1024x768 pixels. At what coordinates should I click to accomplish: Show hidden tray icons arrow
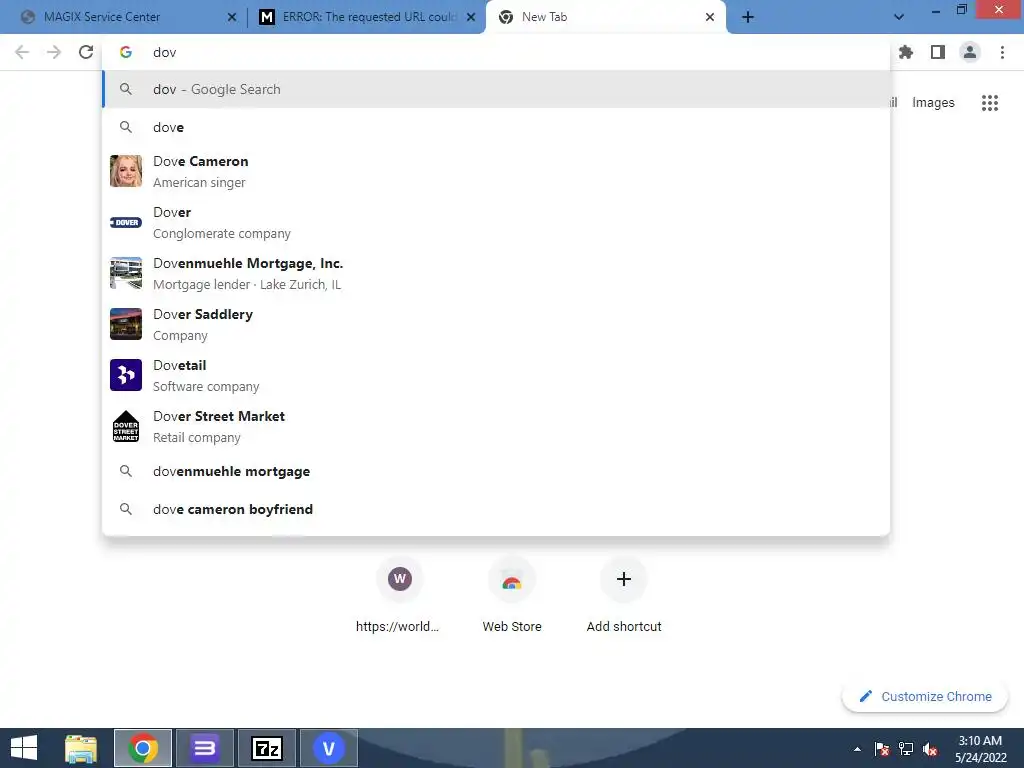tap(857, 749)
